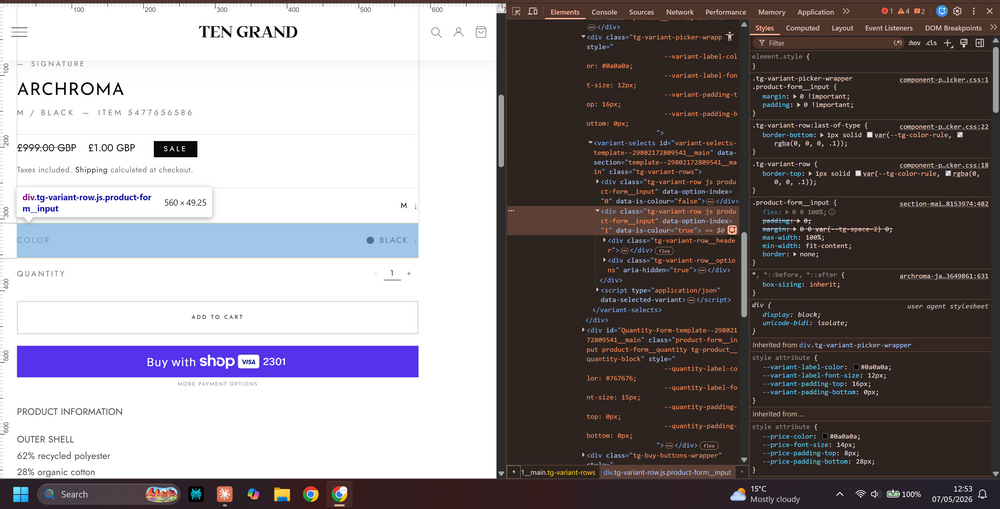The image size is (1000, 509).
Task: Expand the tg-buy-buttons-wrapper div node
Action: pos(583,455)
